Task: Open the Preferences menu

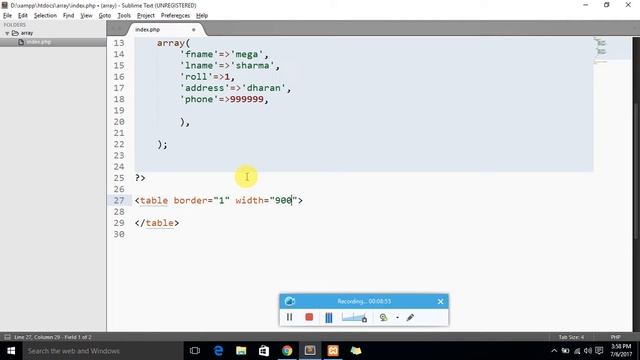Action: point(175,16)
